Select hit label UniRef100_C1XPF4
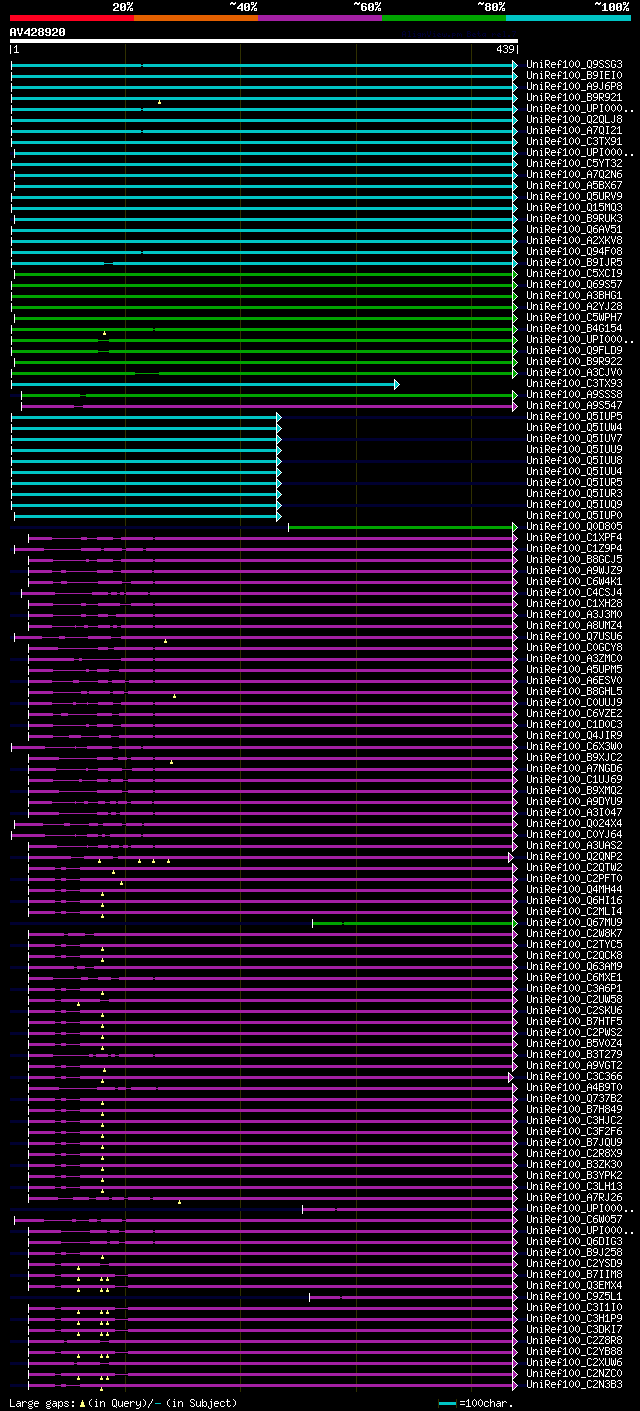 [574, 538]
